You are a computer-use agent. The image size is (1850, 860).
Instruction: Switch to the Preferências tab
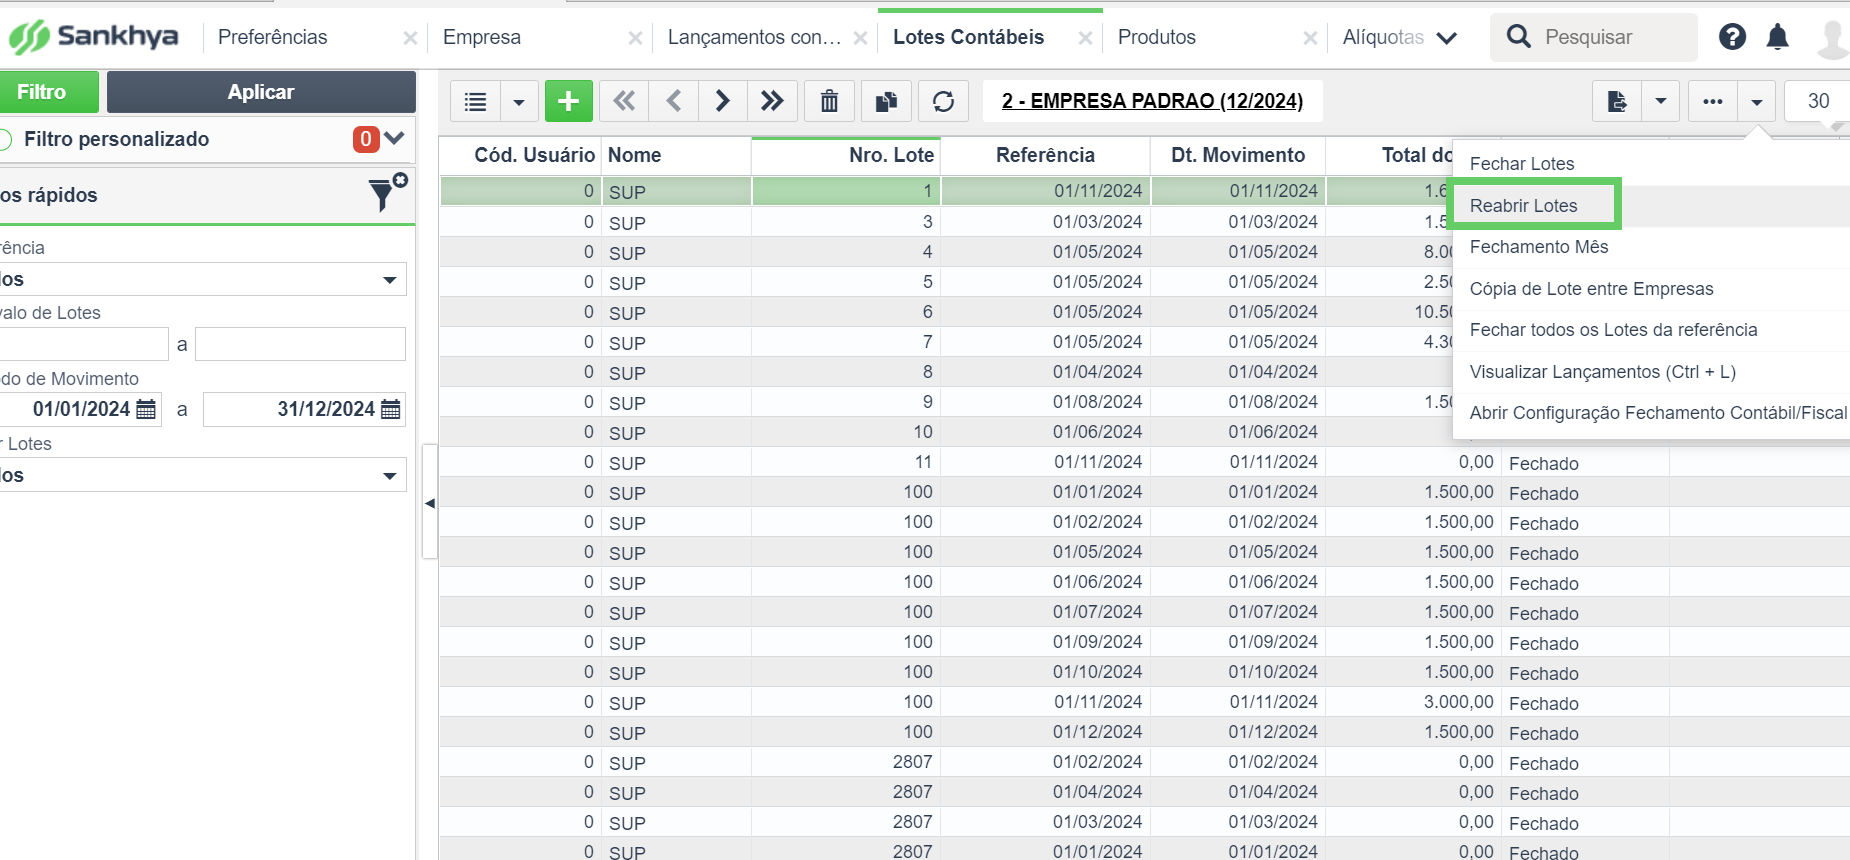pos(272,37)
